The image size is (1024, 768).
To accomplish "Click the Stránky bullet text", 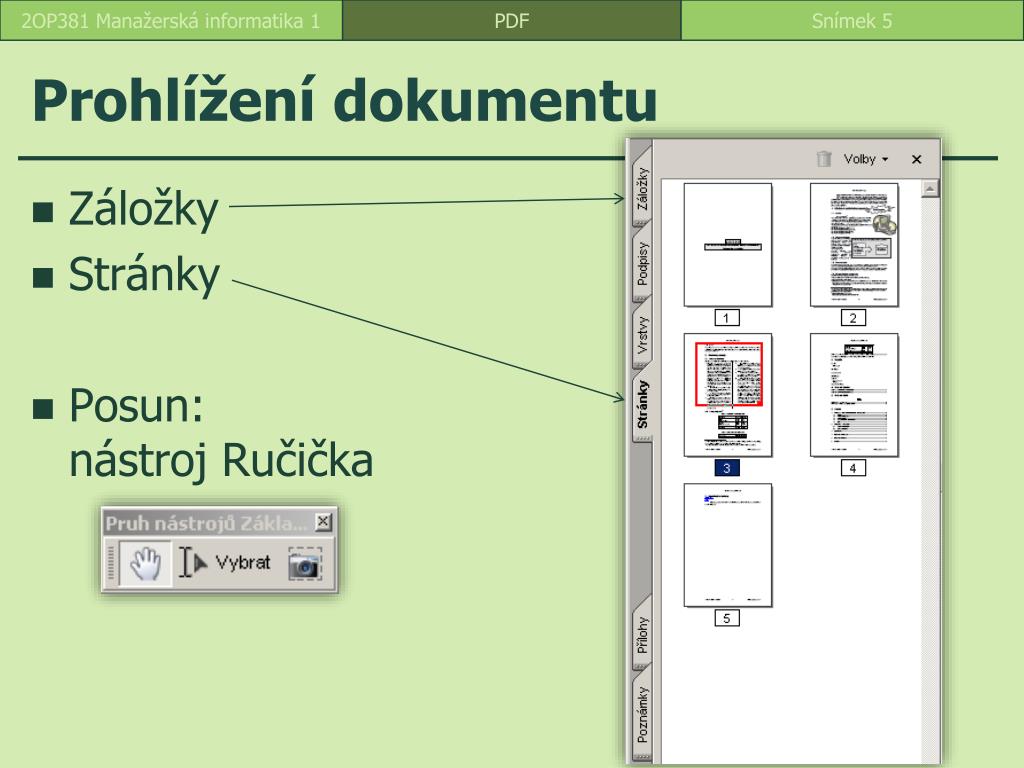I will click(144, 275).
